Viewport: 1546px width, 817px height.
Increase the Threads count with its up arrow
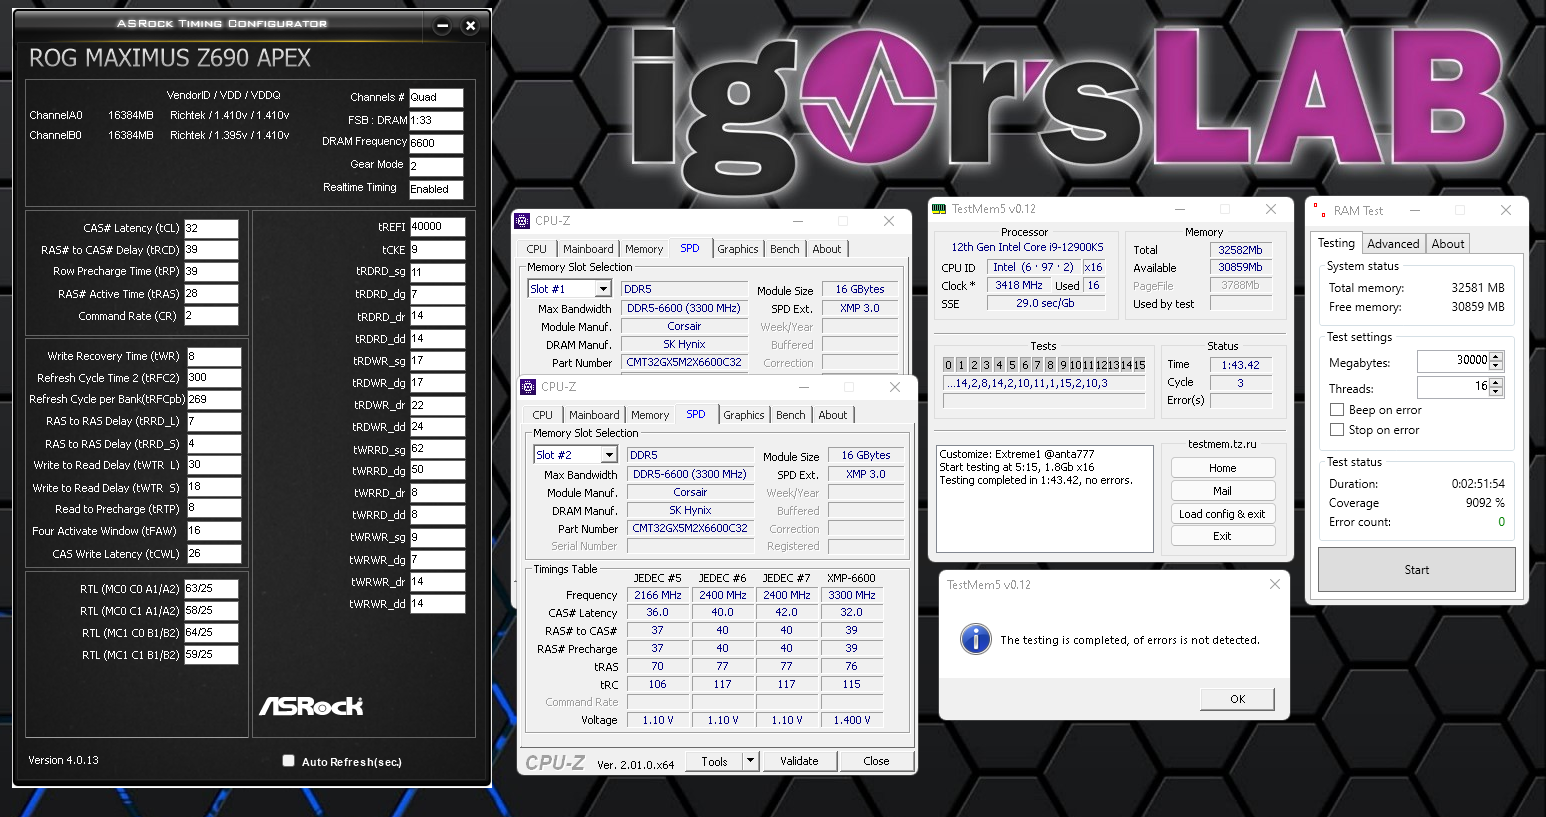(x=1496, y=382)
